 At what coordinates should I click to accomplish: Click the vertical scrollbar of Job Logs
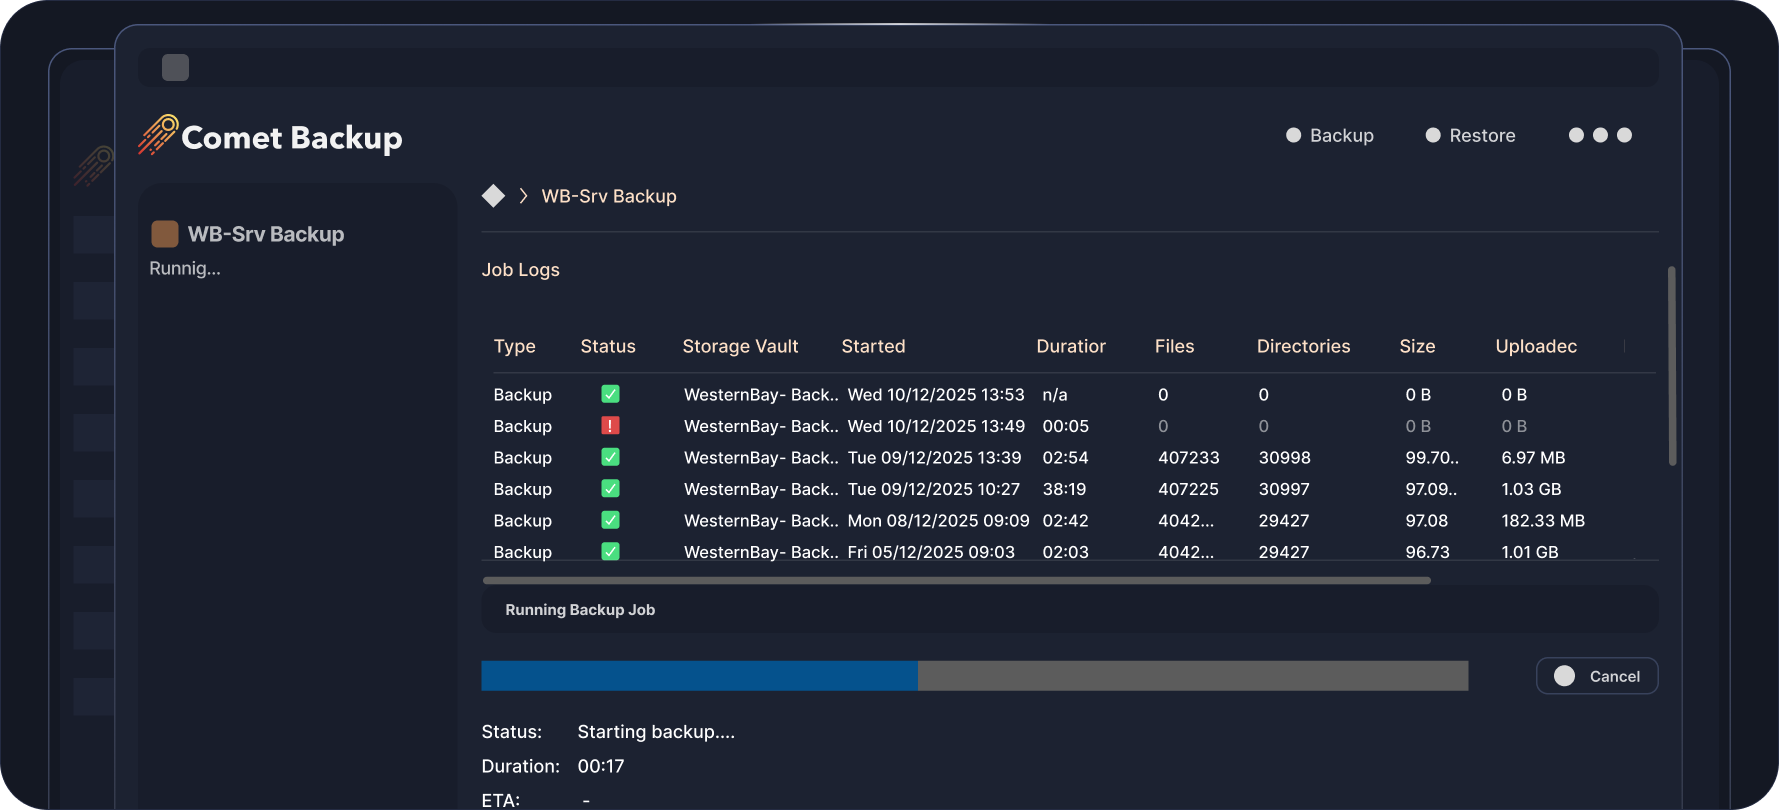click(x=1672, y=366)
